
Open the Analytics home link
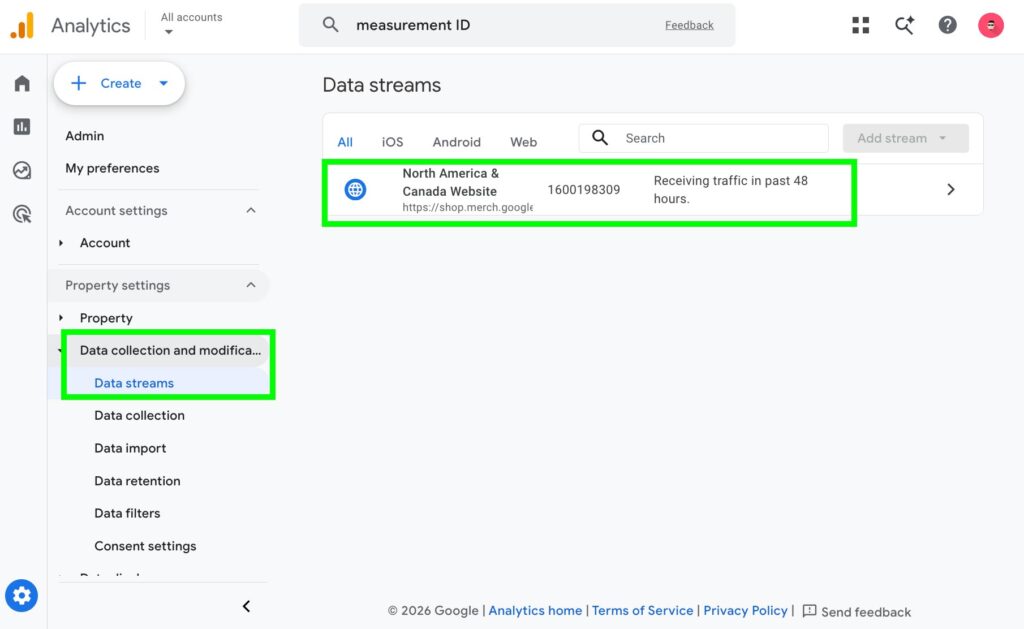point(535,611)
